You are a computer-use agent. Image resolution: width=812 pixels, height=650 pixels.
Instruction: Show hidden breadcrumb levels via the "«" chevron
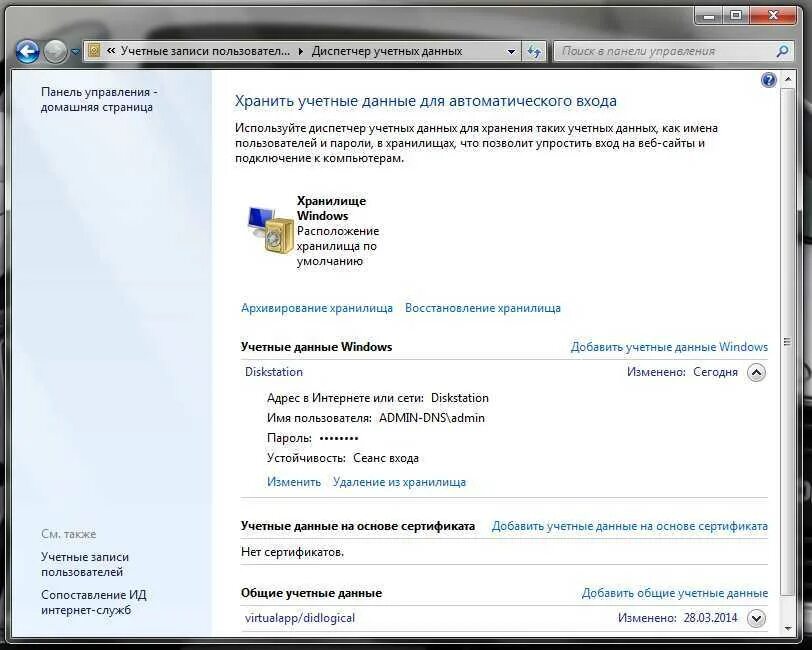pyautogui.click(x=111, y=51)
